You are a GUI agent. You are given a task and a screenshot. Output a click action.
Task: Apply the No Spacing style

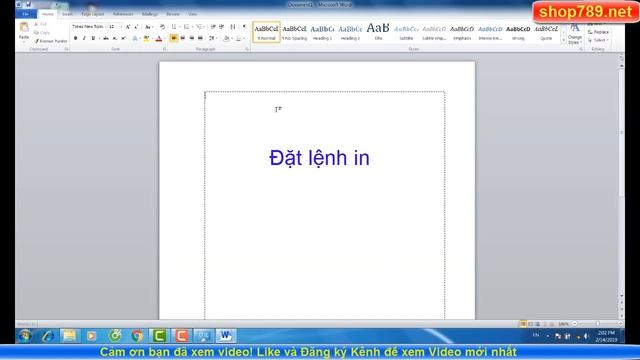point(294,32)
